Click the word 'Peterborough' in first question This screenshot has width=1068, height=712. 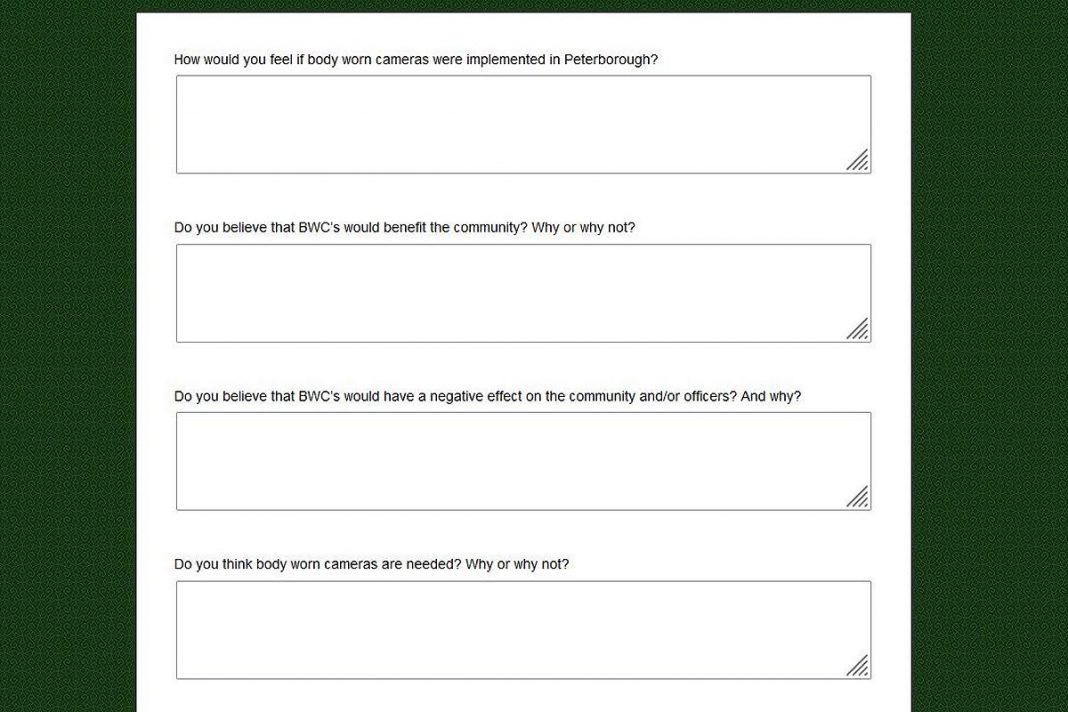tap(610, 59)
